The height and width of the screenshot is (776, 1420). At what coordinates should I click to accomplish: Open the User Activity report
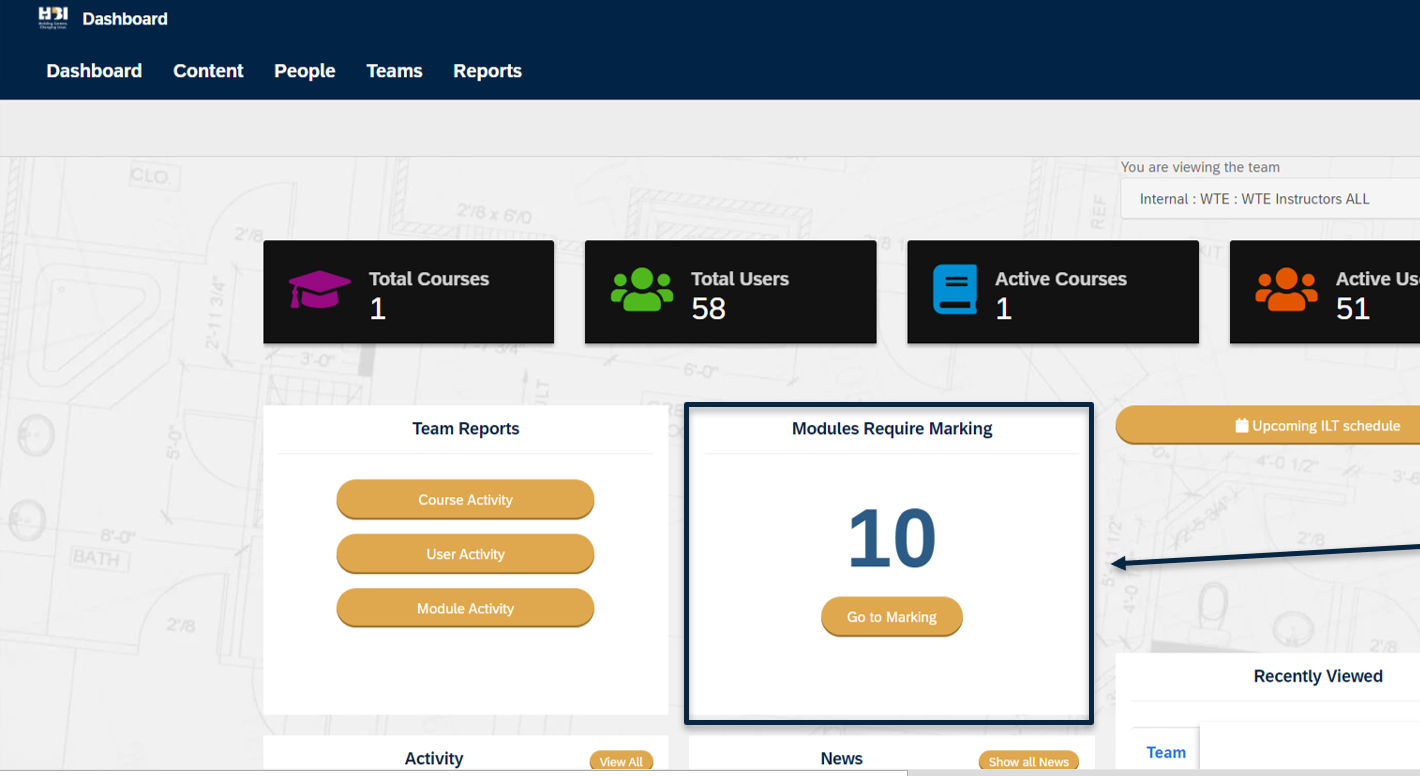coord(465,554)
